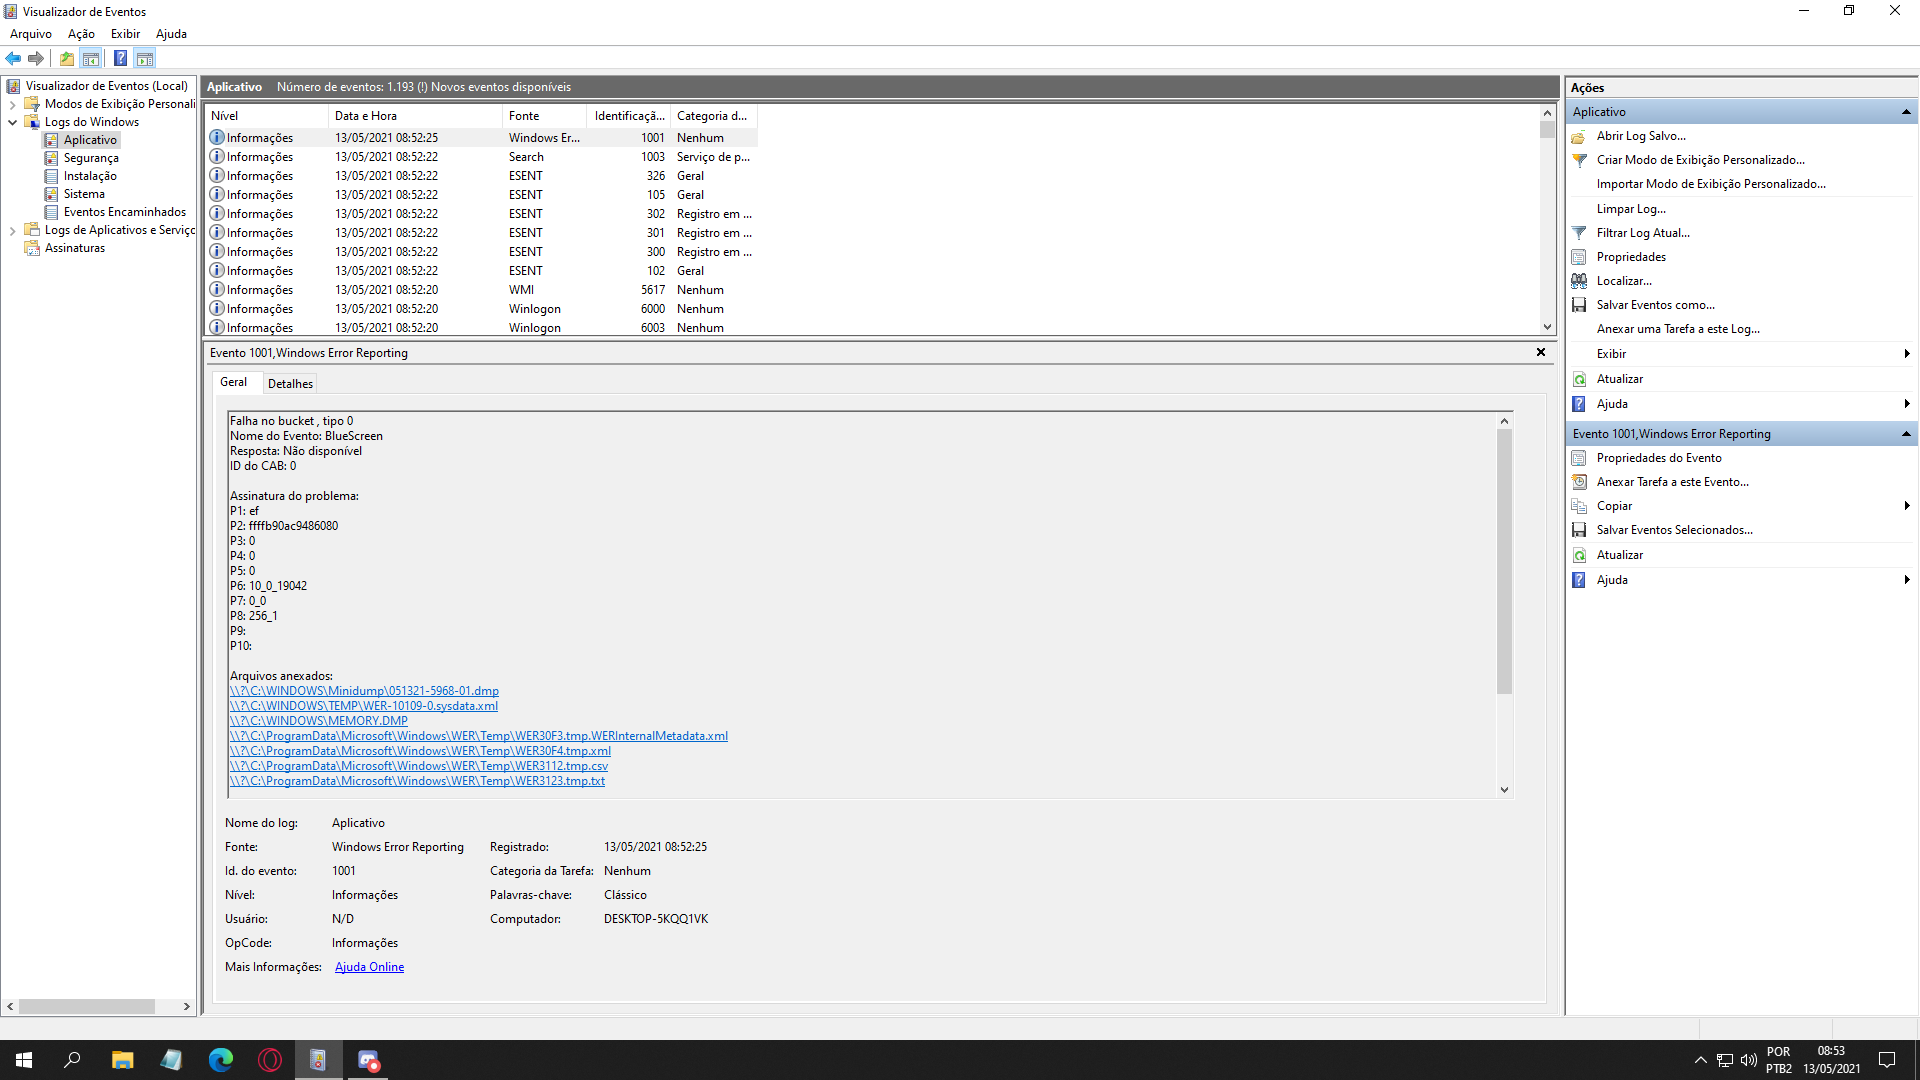Click Criar Modo de Exibição Personalizado funnel icon
Screen dimensions: 1920x1080
(1579, 160)
